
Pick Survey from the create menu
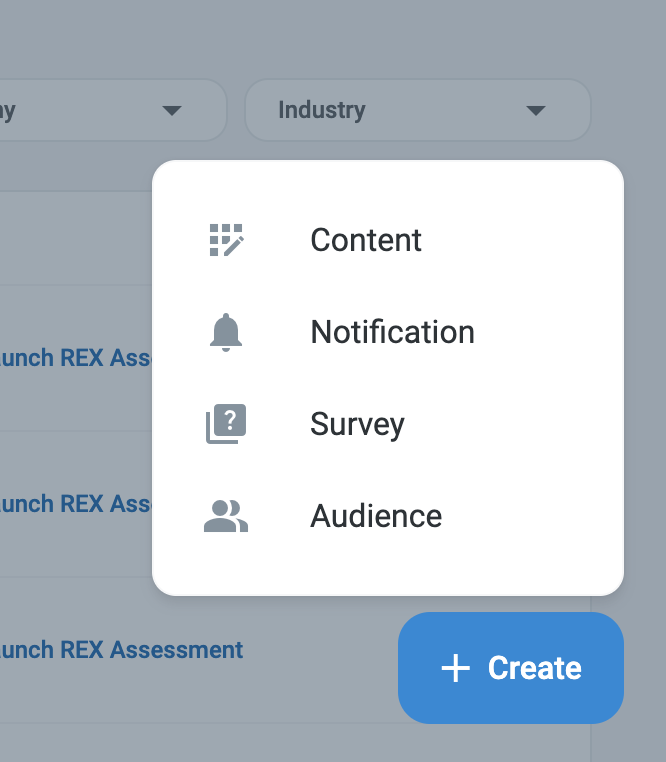[357, 424]
